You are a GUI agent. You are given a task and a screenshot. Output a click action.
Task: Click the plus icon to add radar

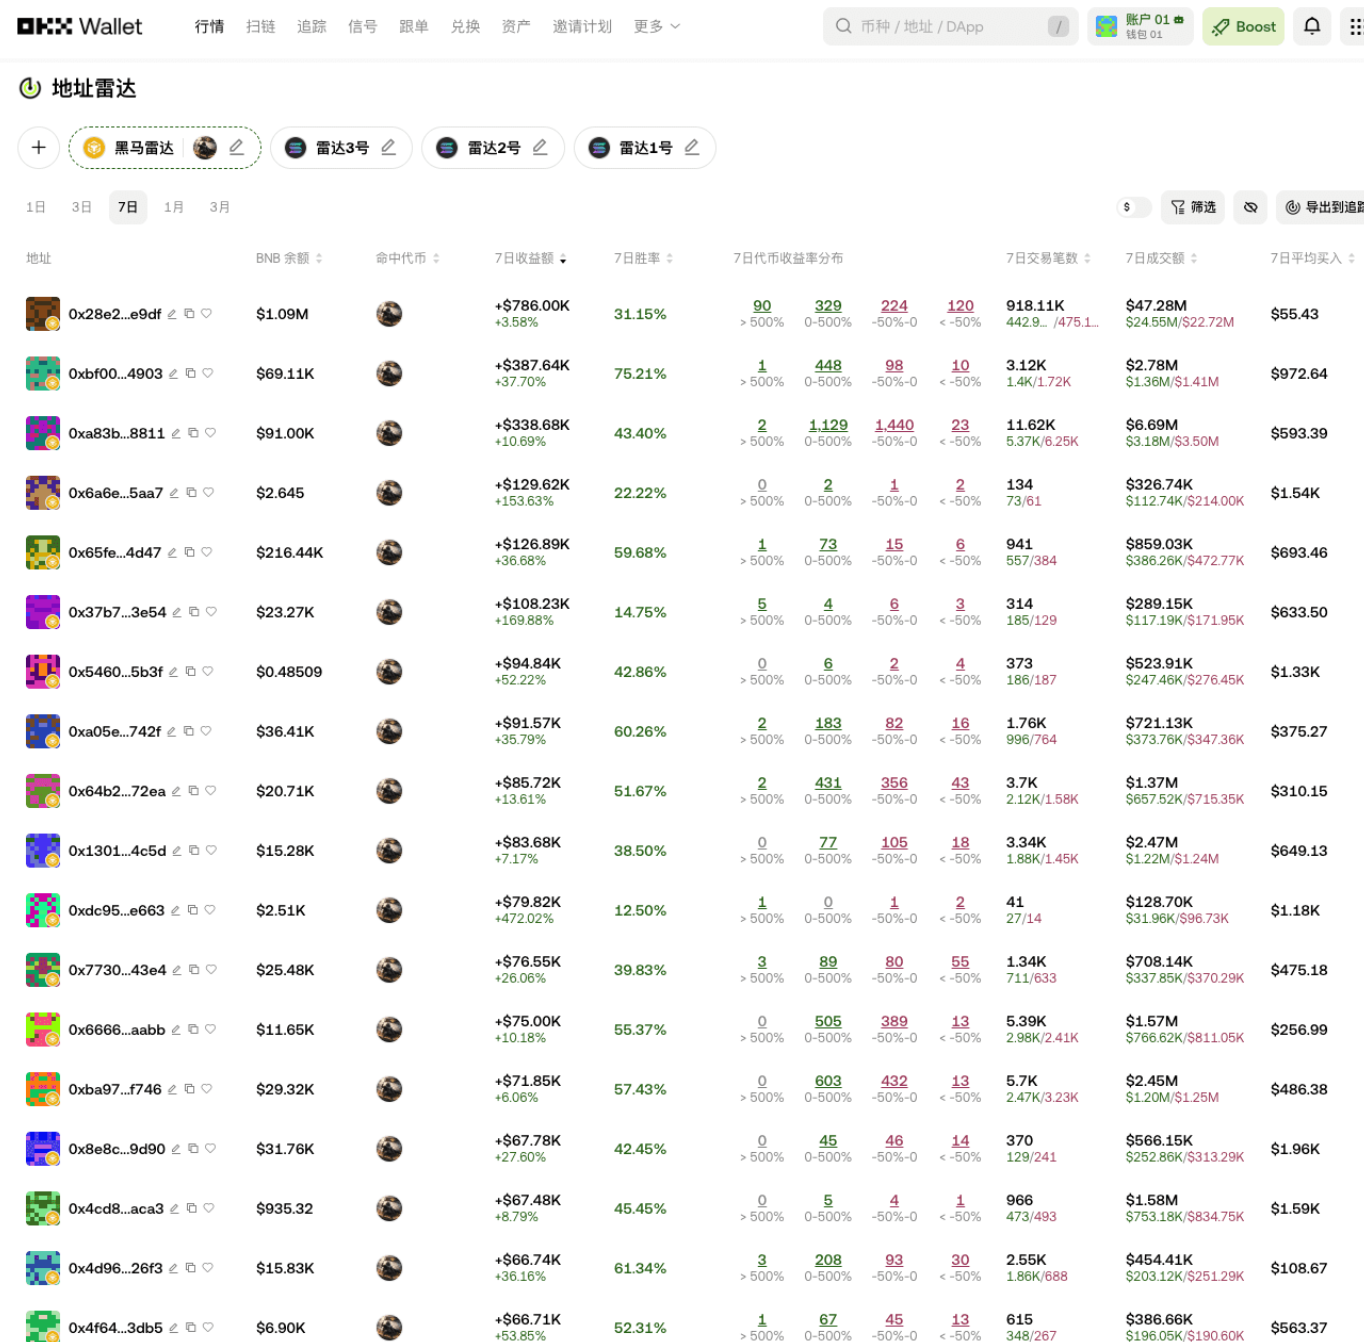pos(39,148)
